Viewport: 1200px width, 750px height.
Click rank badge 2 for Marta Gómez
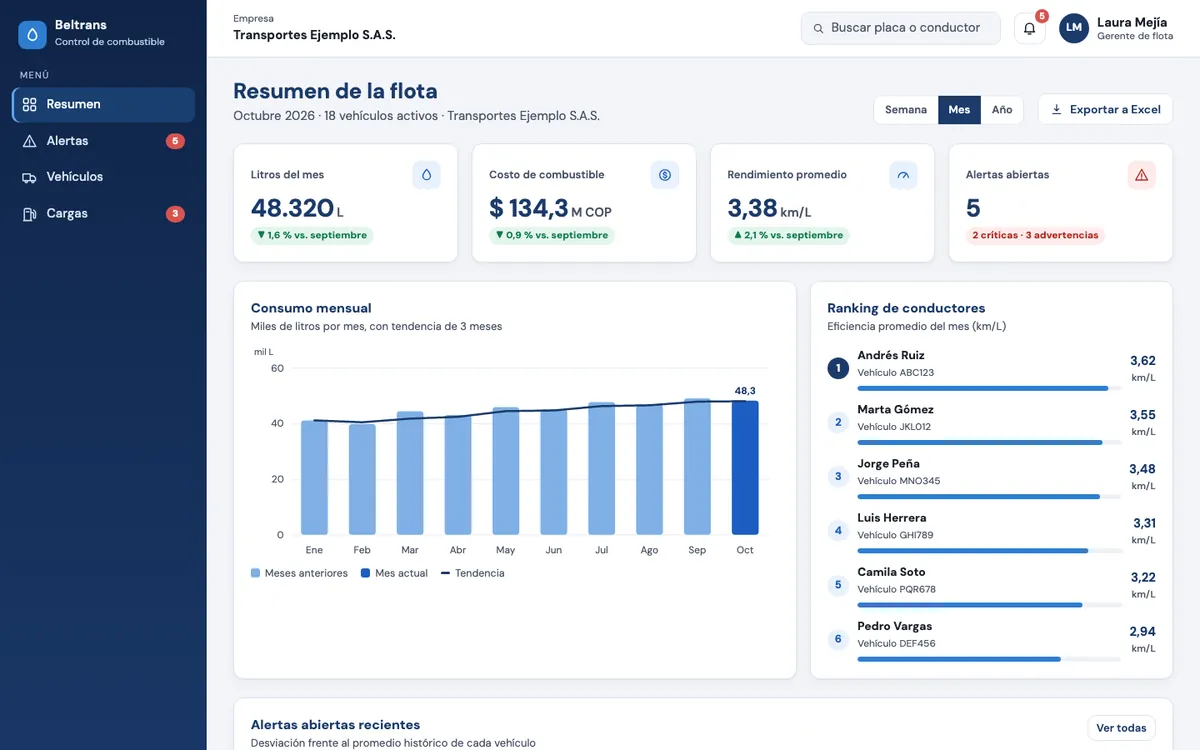pyautogui.click(x=838, y=422)
